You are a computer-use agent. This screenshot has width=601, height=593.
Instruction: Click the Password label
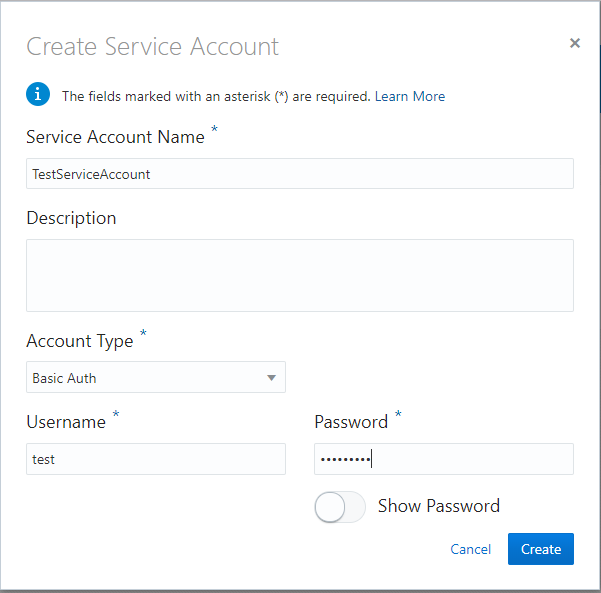[x=351, y=422]
